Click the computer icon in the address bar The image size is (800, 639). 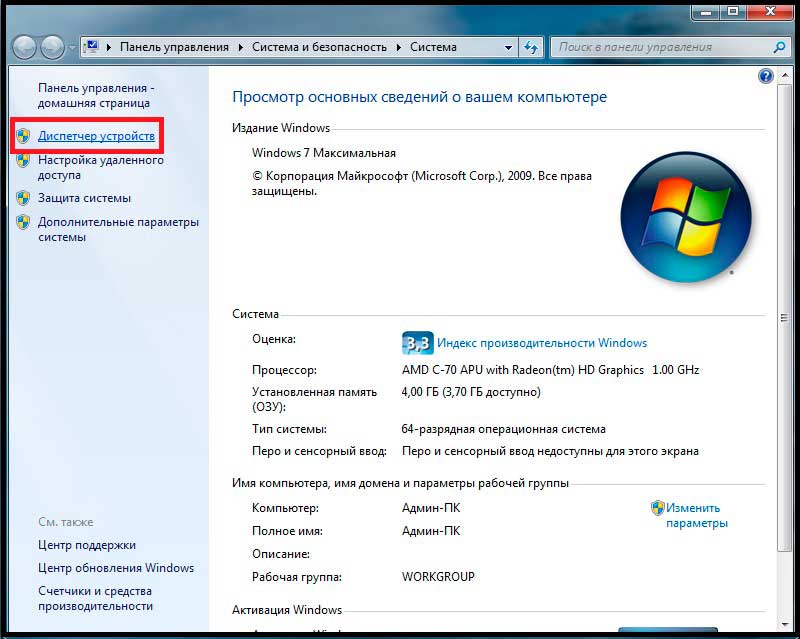pos(92,47)
